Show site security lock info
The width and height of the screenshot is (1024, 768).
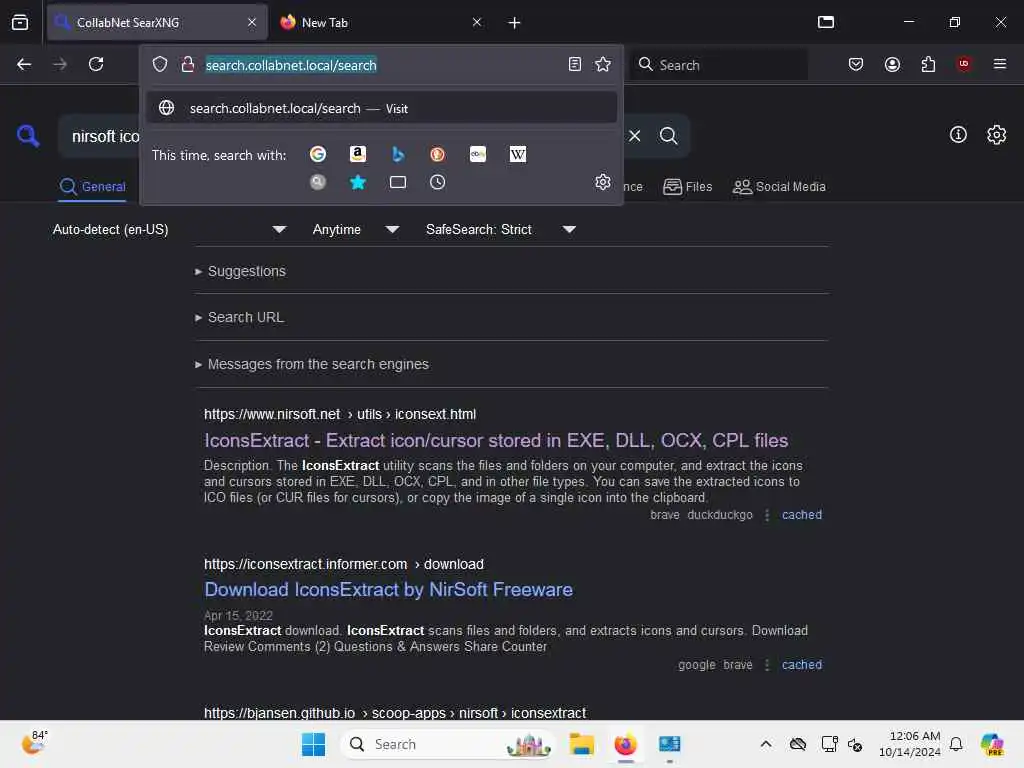point(187,64)
